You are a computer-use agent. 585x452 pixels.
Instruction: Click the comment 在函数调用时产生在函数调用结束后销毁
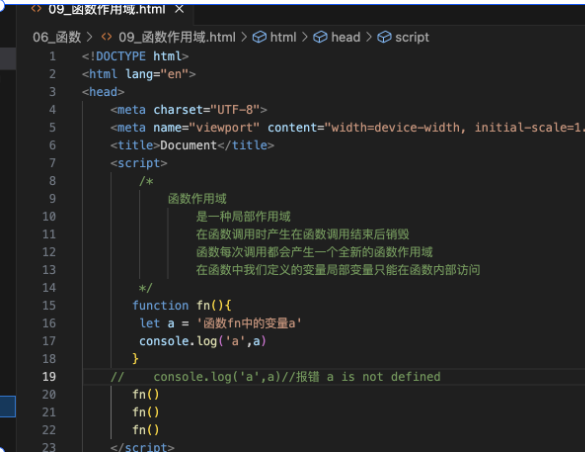pyautogui.click(x=303, y=234)
